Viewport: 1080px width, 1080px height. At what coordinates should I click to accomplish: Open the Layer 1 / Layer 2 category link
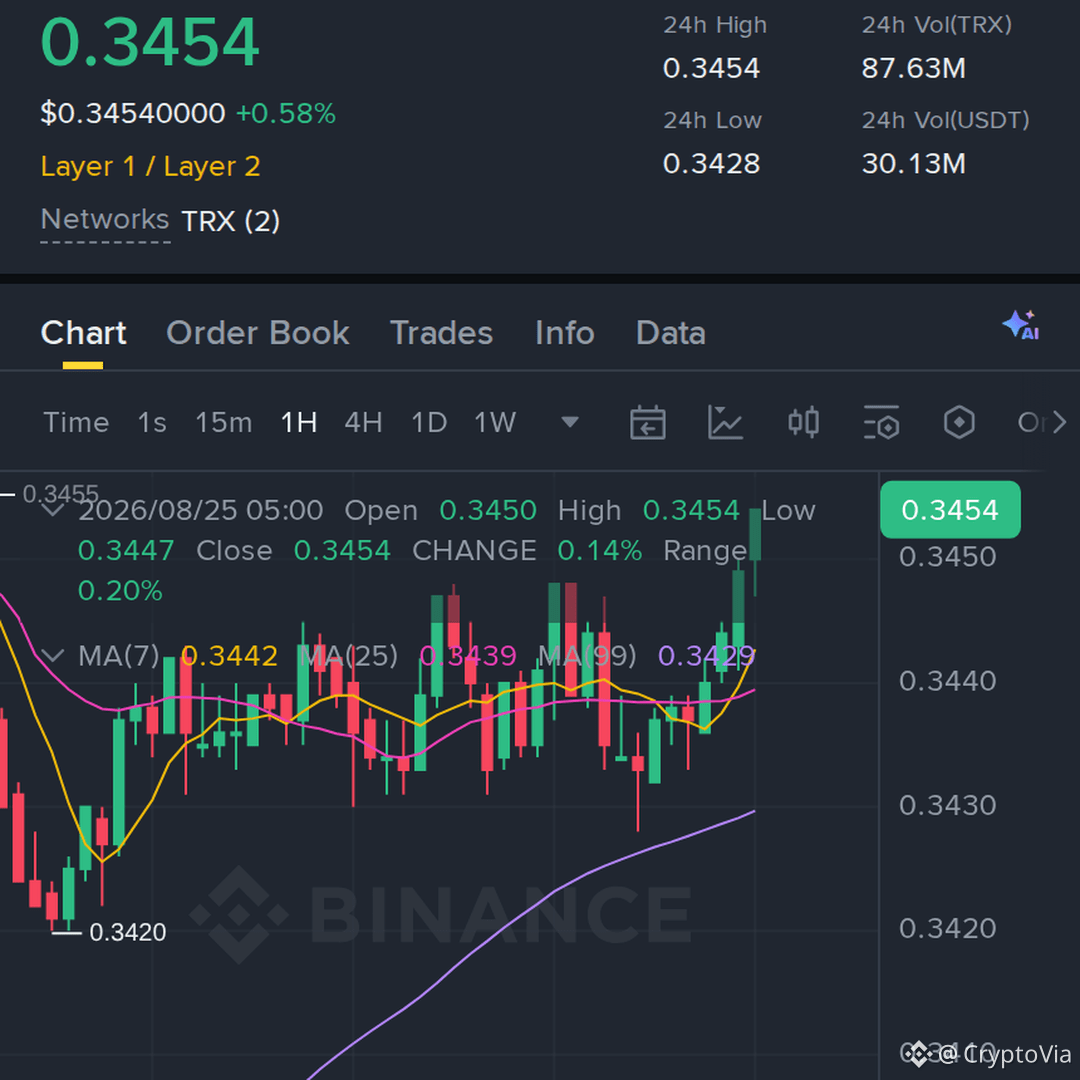click(x=150, y=167)
